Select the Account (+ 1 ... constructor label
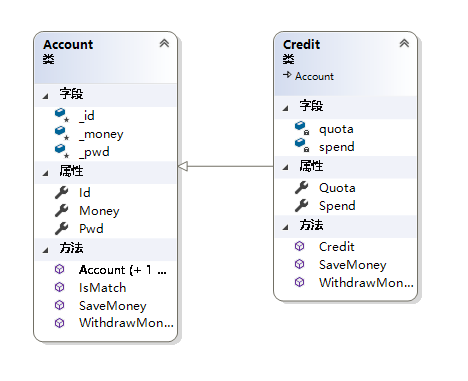 tap(123, 270)
